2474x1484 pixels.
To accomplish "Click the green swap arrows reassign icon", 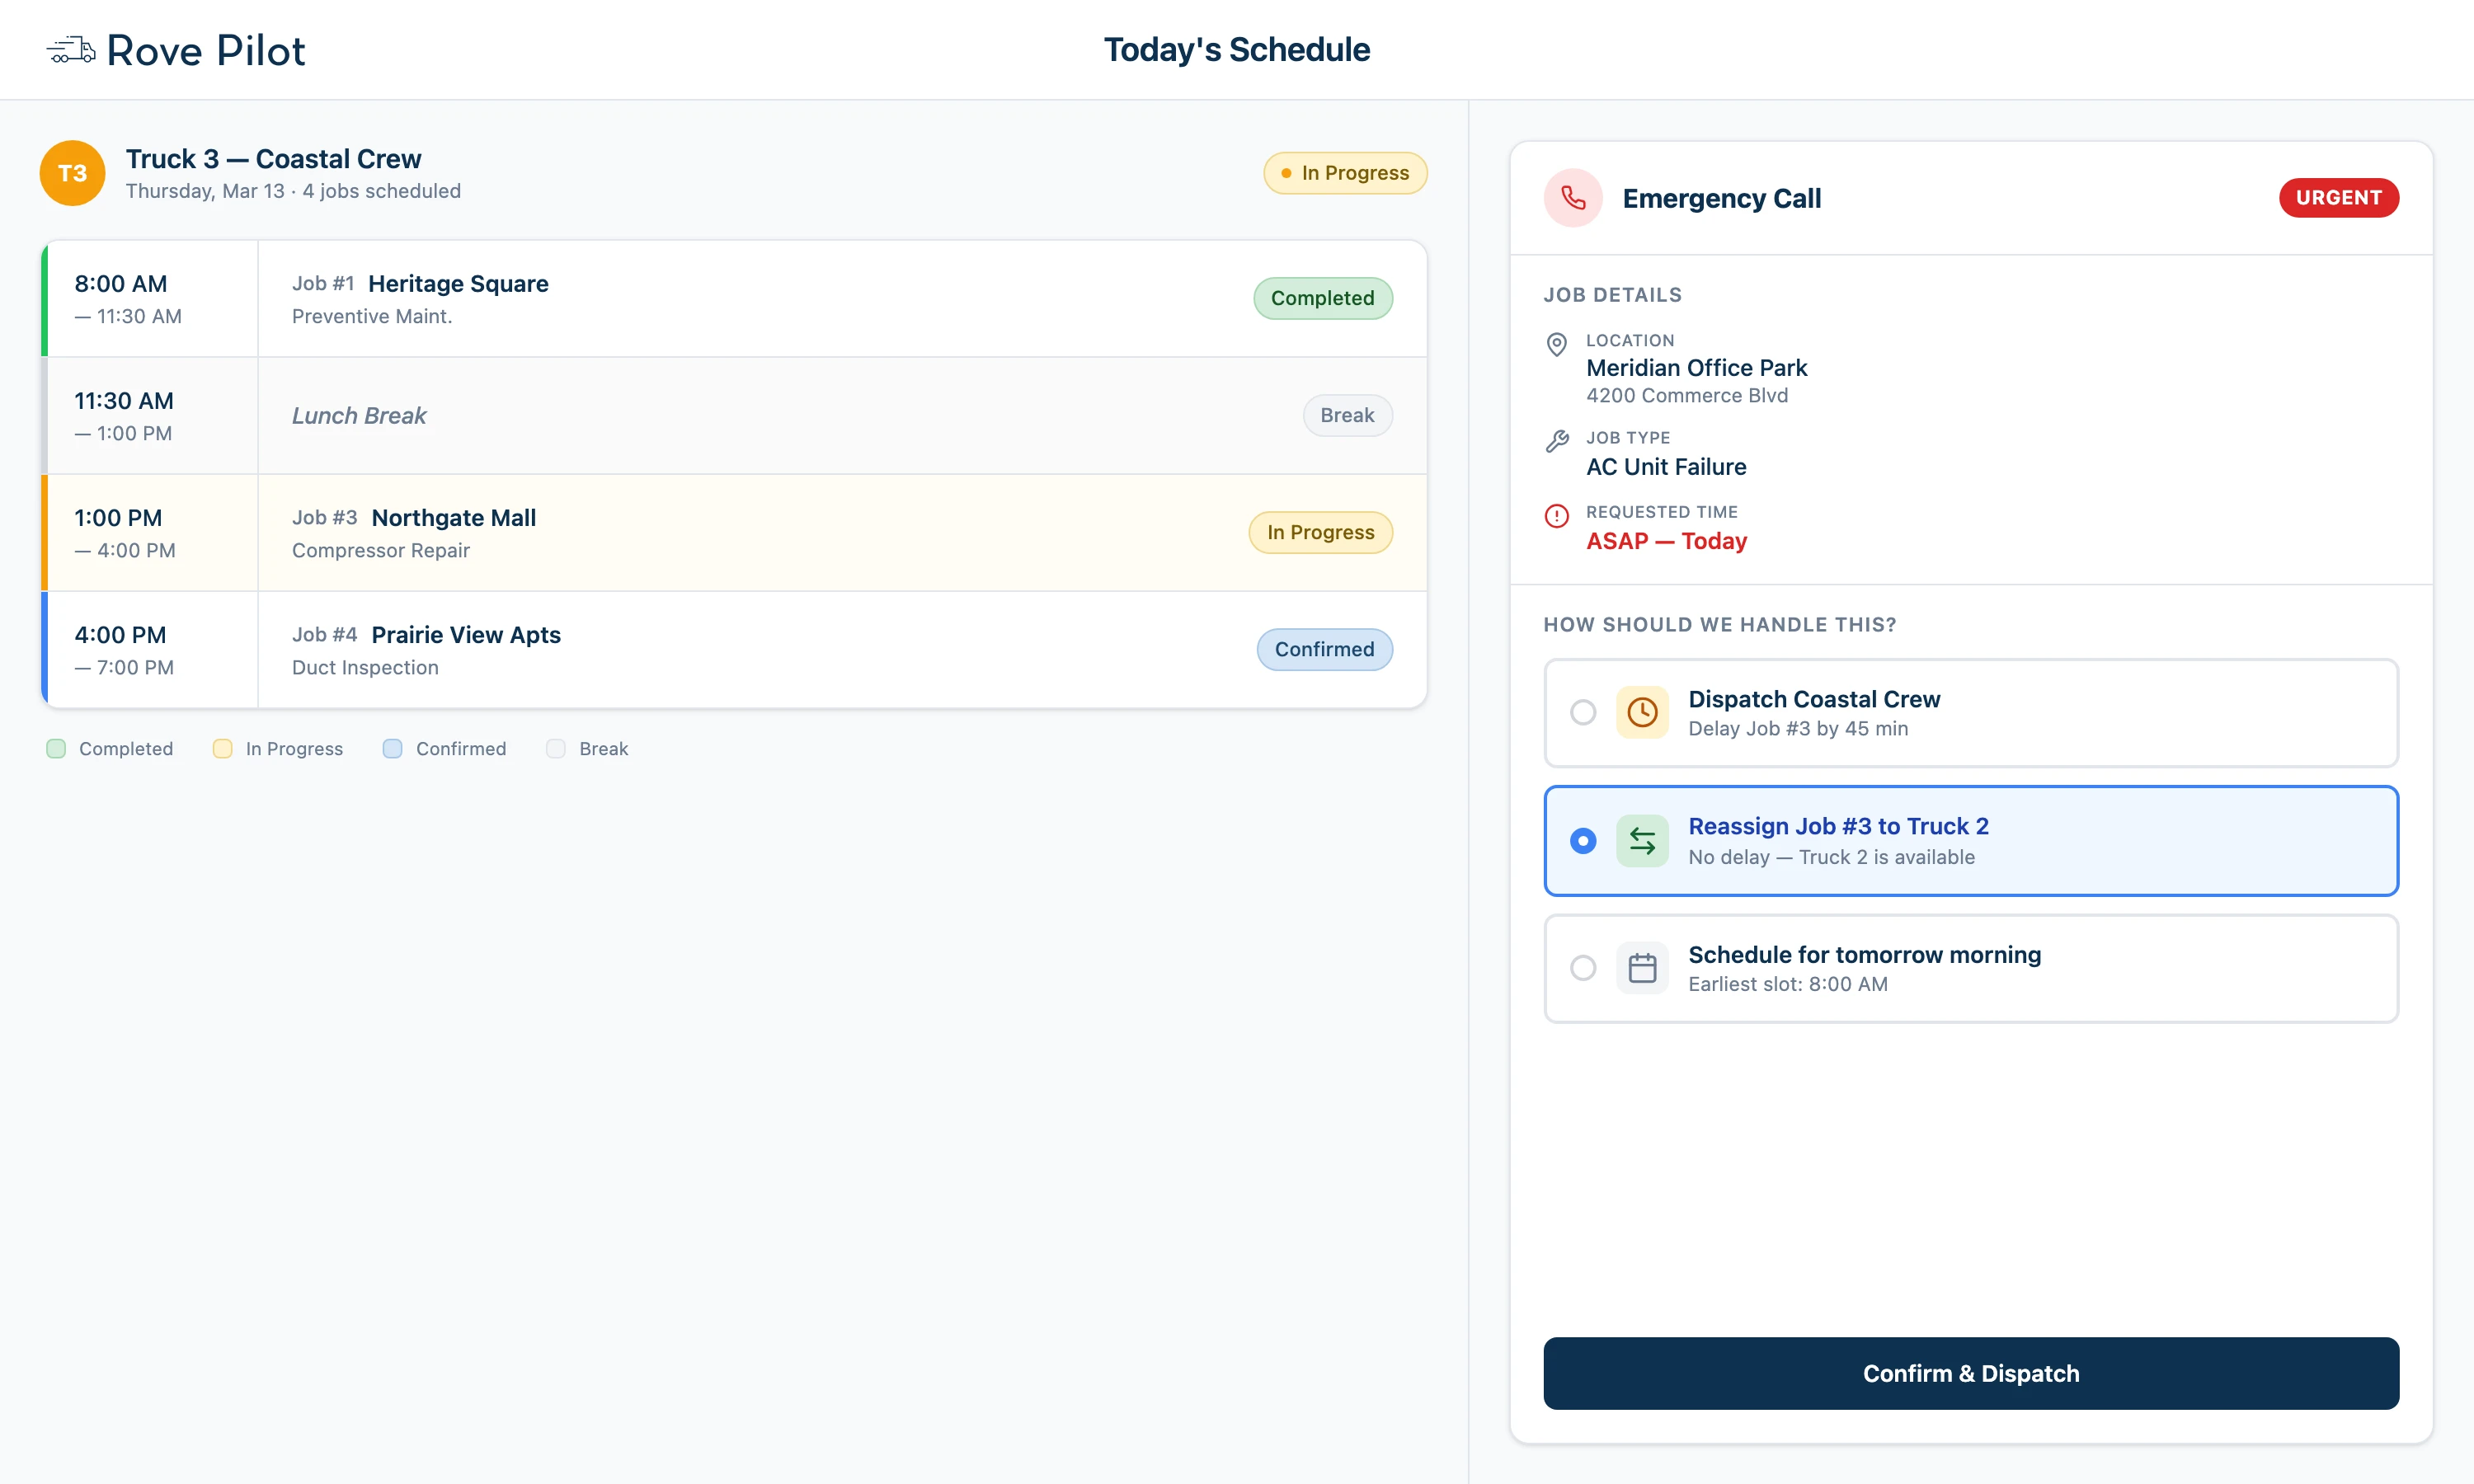I will pos(1642,841).
